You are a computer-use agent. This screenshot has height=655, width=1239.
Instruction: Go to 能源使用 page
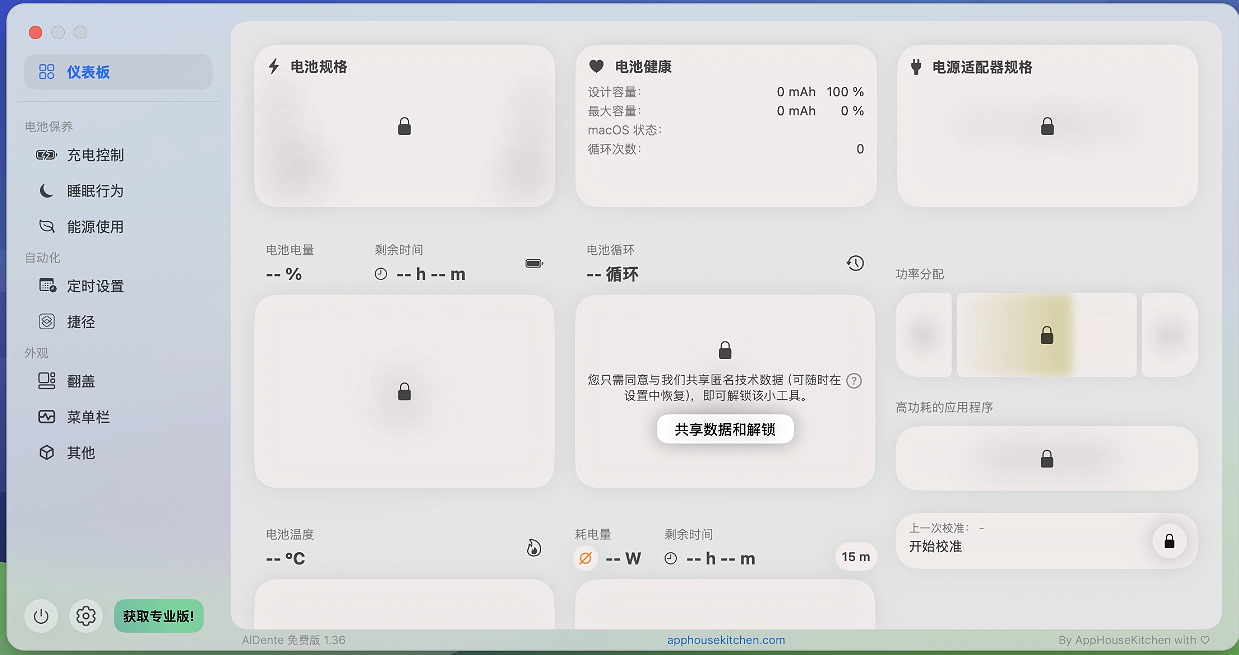point(95,227)
